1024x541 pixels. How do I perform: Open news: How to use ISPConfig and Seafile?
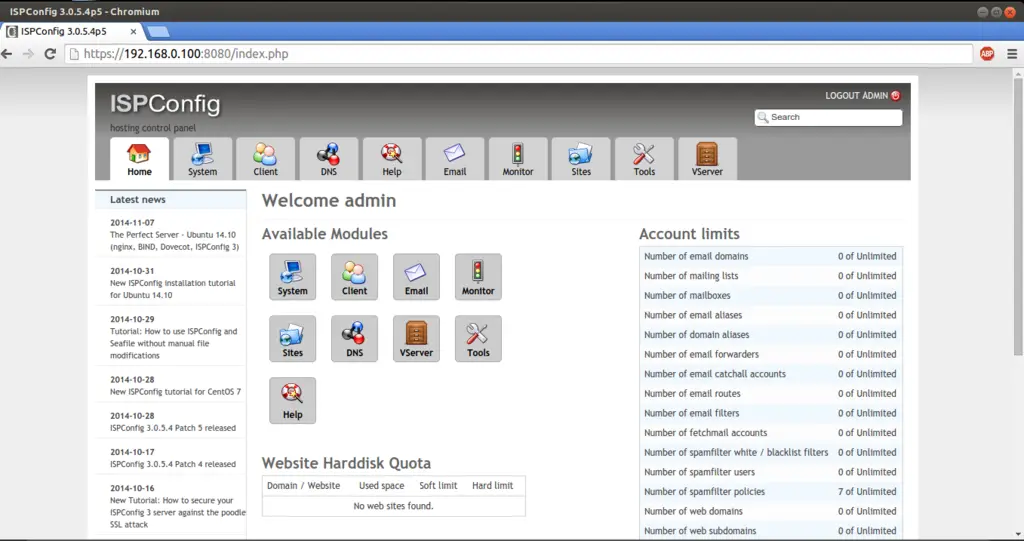(174, 343)
